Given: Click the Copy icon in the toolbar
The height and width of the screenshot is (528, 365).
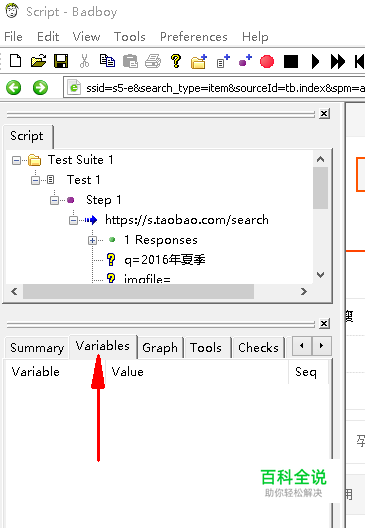Looking at the screenshot, I should pyautogui.click(x=107, y=61).
